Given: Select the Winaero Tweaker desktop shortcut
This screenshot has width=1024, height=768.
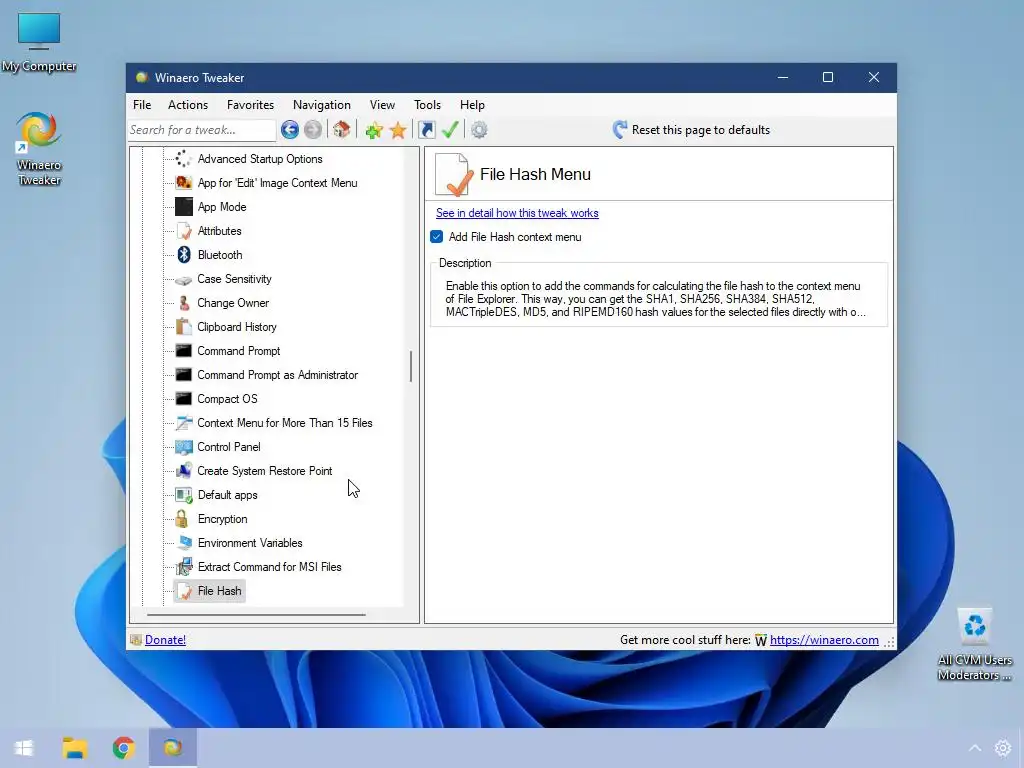Looking at the screenshot, I should pyautogui.click(x=39, y=149).
